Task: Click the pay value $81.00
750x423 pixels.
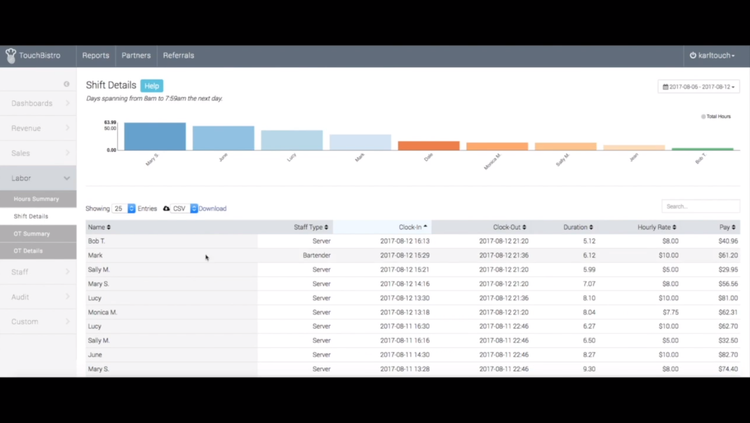Action: pos(728,298)
